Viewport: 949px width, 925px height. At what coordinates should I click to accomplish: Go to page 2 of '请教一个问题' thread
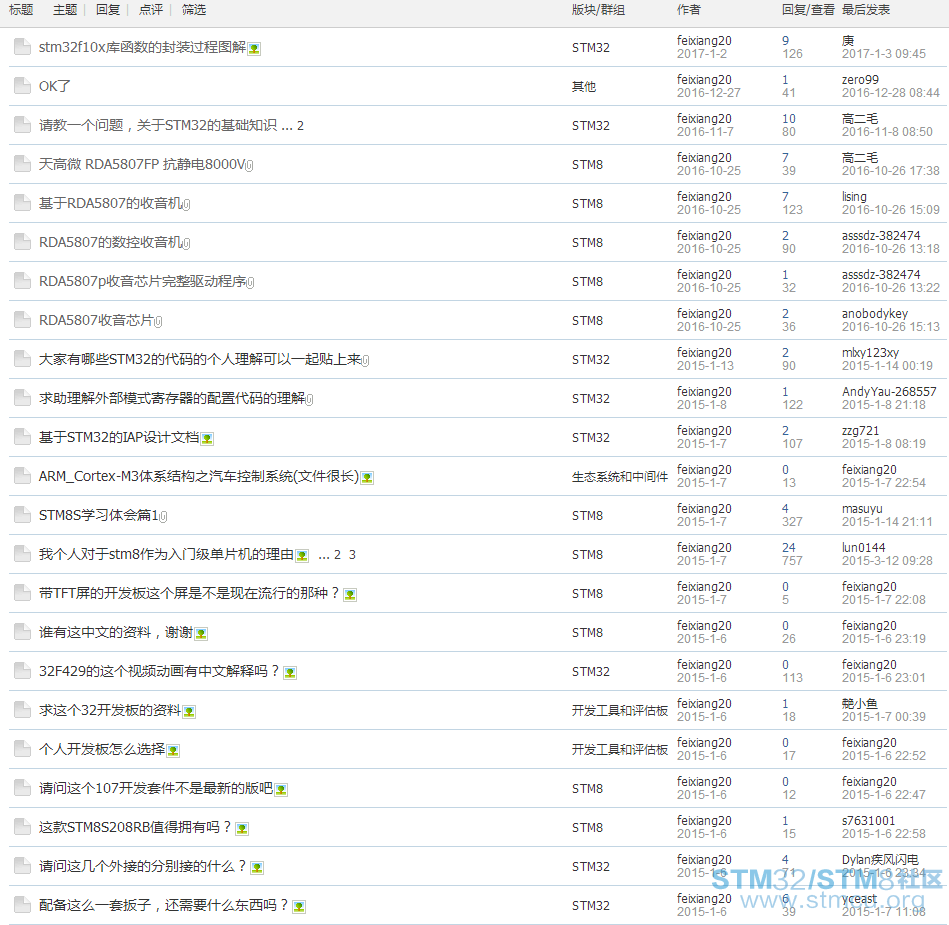[x=300, y=126]
